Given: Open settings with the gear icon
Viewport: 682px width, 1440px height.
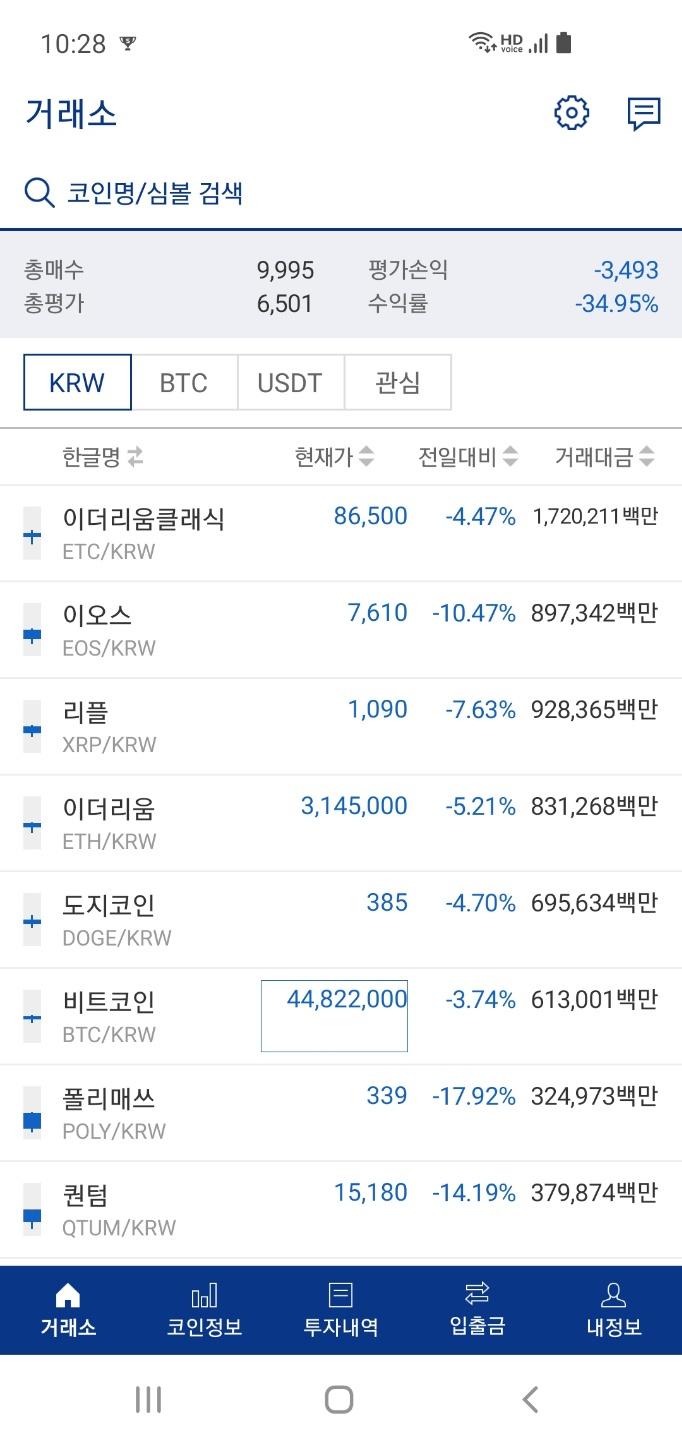Looking at the screenshot, I should pyautogui.click(x=572, y=113).
